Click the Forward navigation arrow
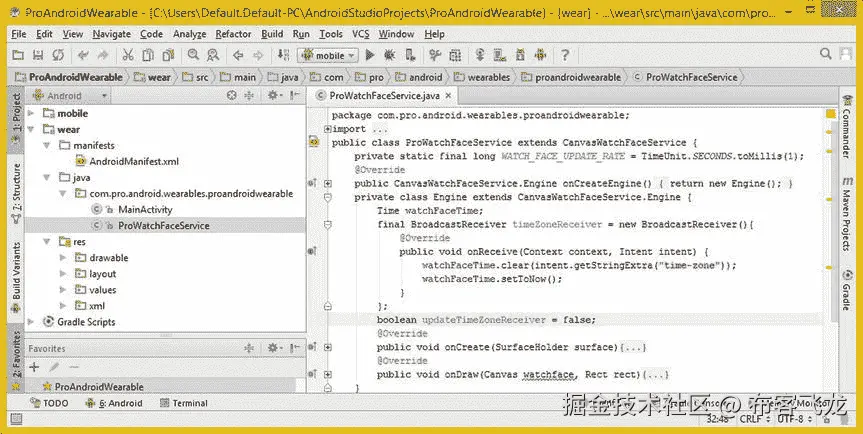The image size is (863, 434). [258, 55]
